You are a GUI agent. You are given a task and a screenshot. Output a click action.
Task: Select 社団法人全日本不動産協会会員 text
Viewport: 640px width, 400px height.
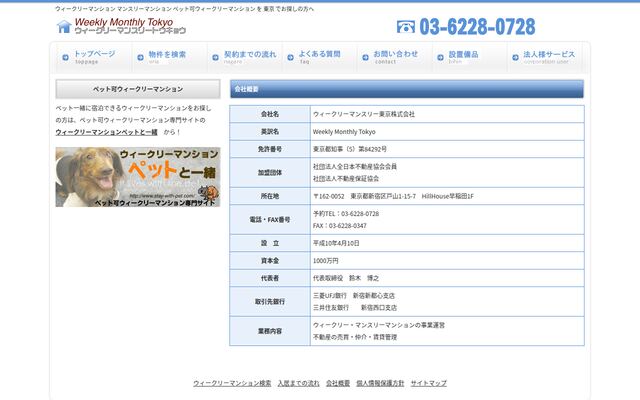pyautogui.click(x=355, y=167)
